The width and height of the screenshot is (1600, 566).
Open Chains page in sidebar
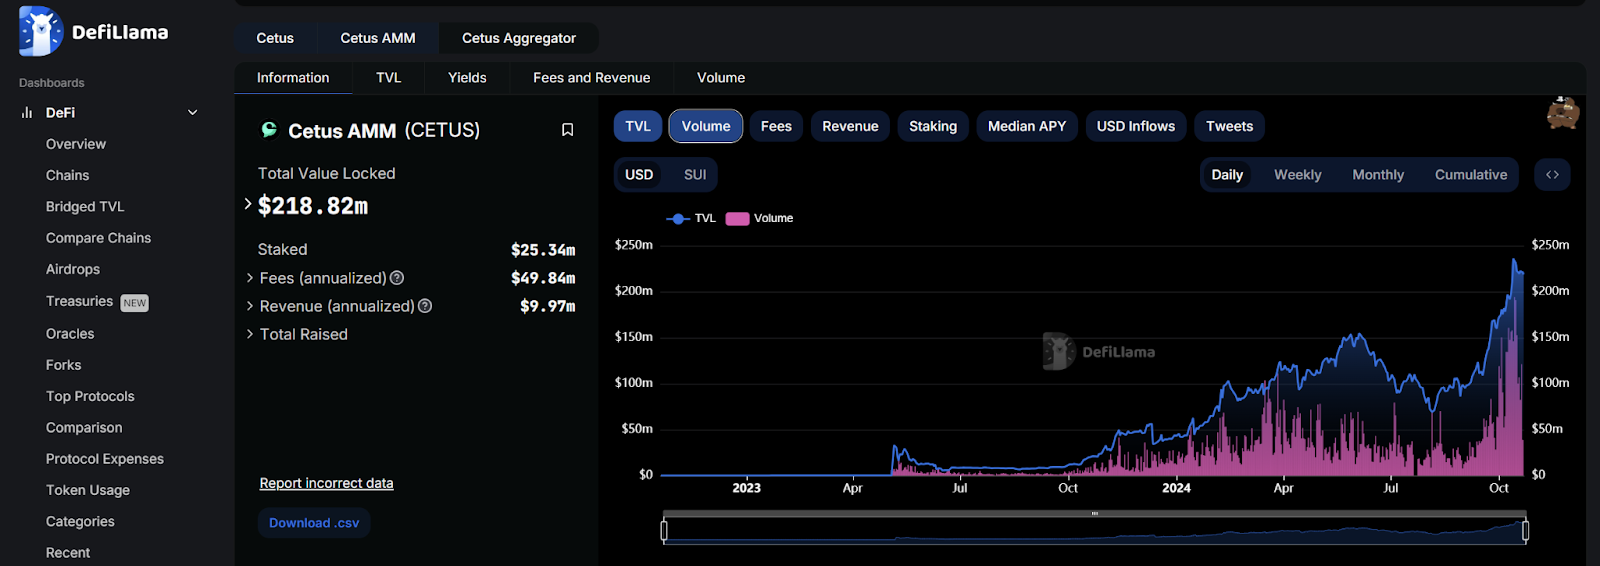click(x=67, y=175)
